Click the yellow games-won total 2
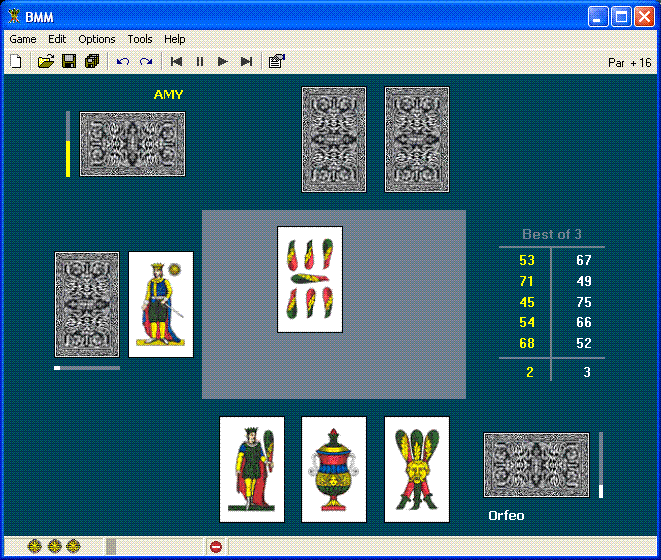The image size is (661, 560). coord(530,372)
